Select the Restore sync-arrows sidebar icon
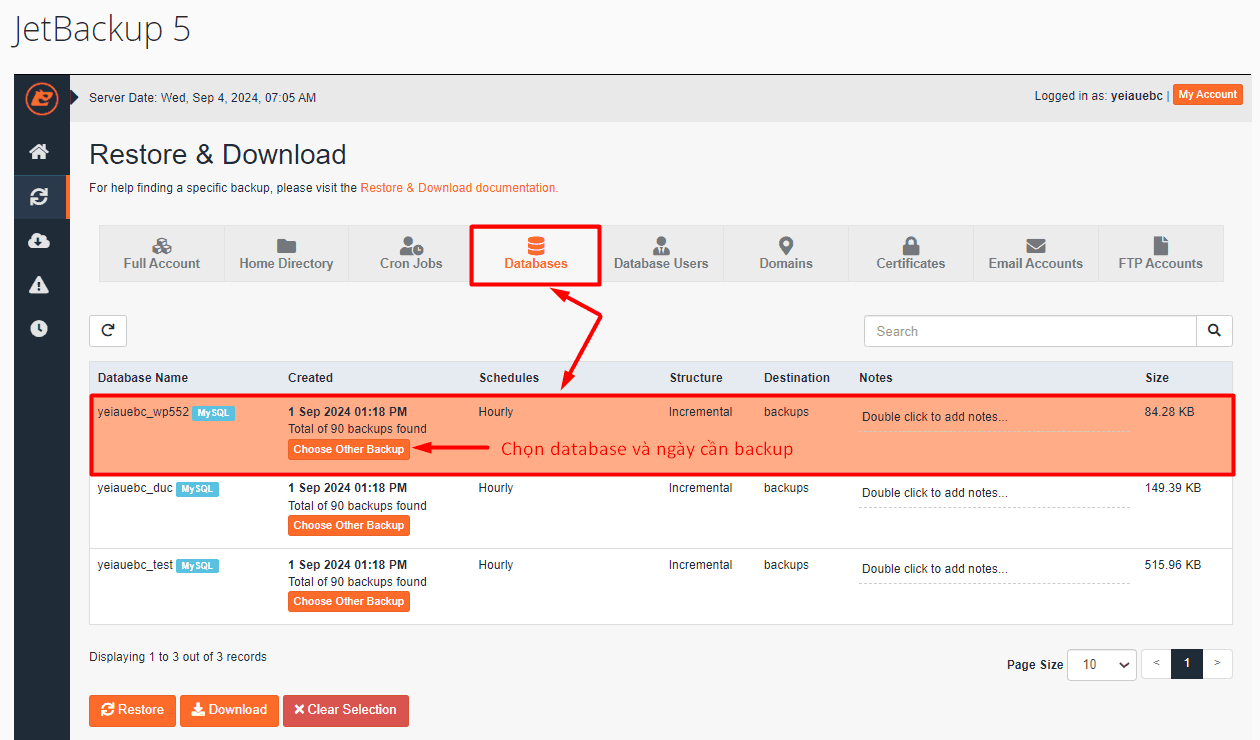The image size is (1260, 740). click(40, 196)
